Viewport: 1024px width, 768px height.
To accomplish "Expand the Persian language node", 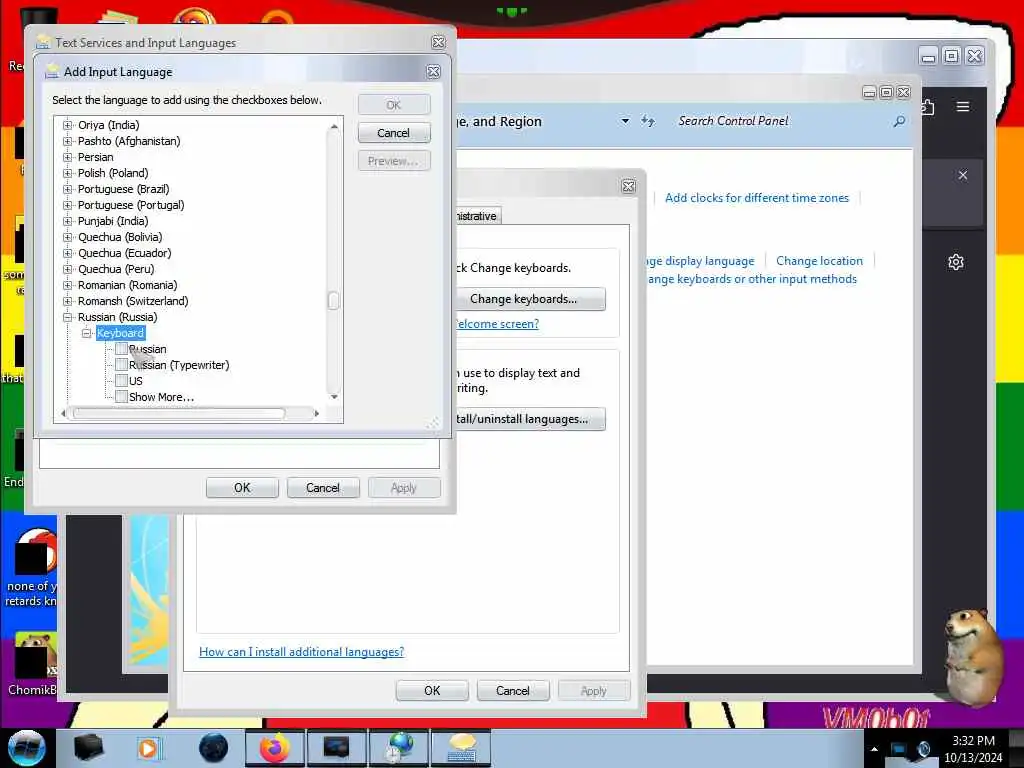I will click(67, 157).
